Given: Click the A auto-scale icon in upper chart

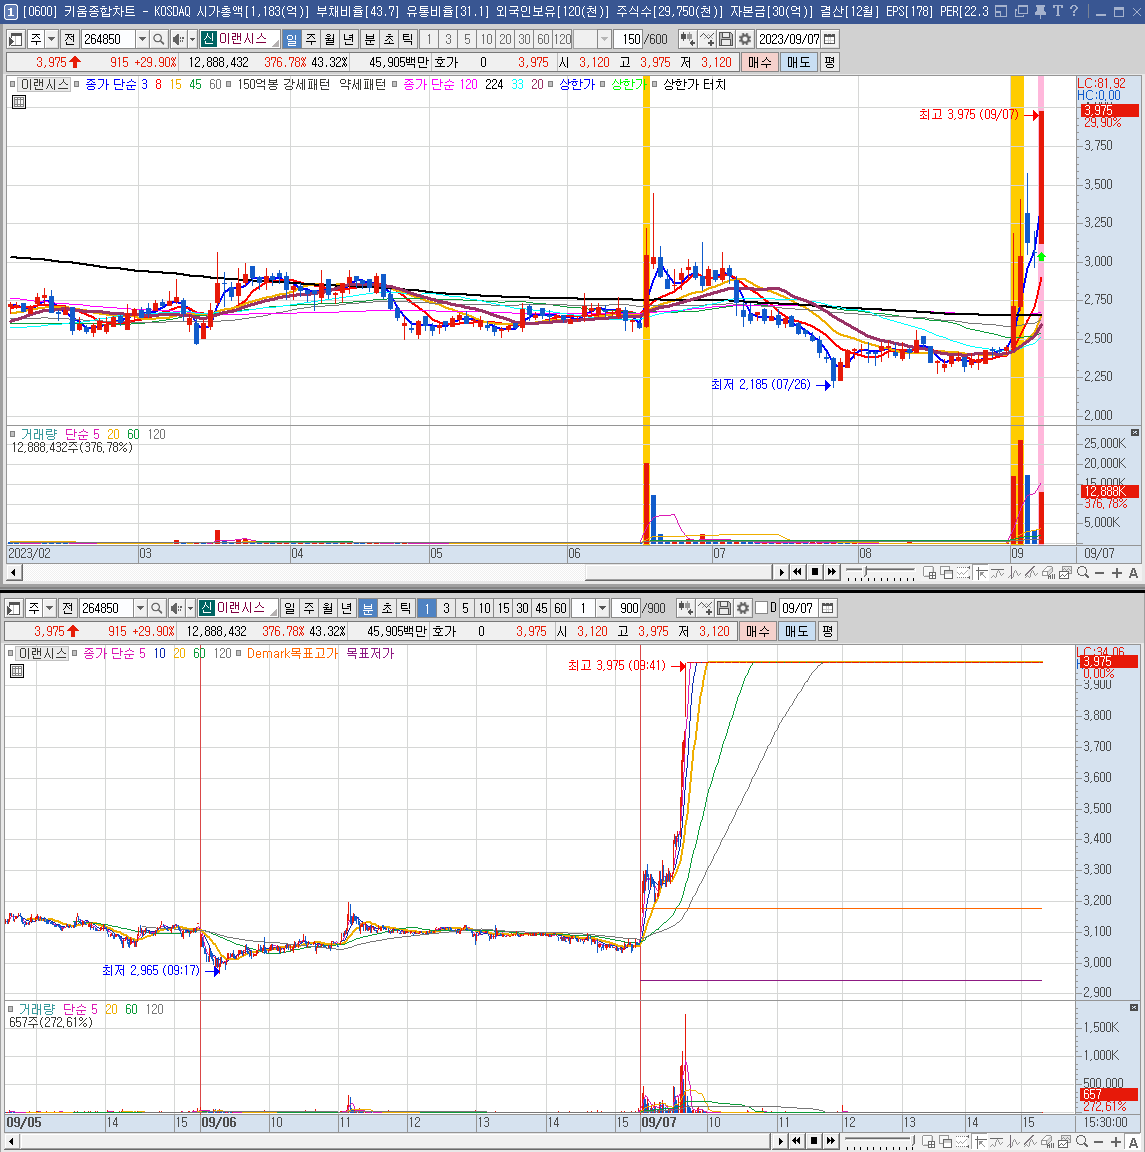Looking at the screenshot, I should (1133, 572).
